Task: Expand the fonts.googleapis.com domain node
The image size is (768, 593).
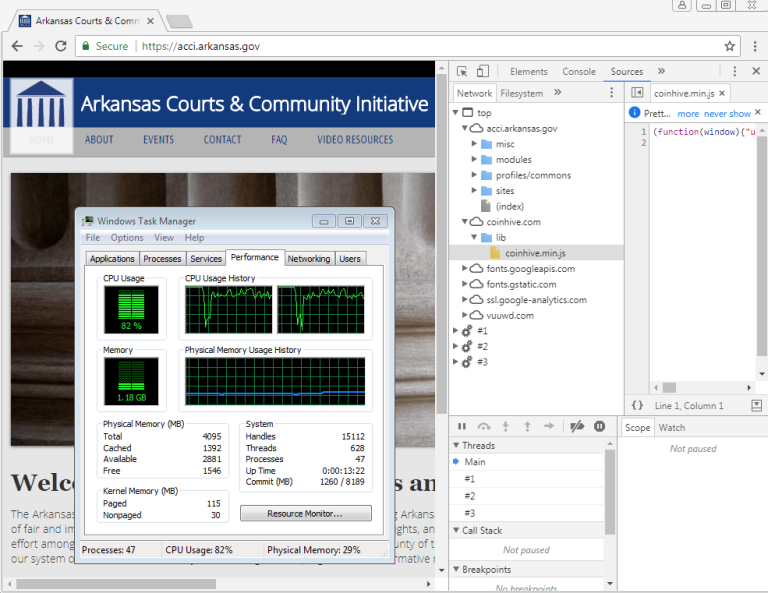Action: point(465,269)
